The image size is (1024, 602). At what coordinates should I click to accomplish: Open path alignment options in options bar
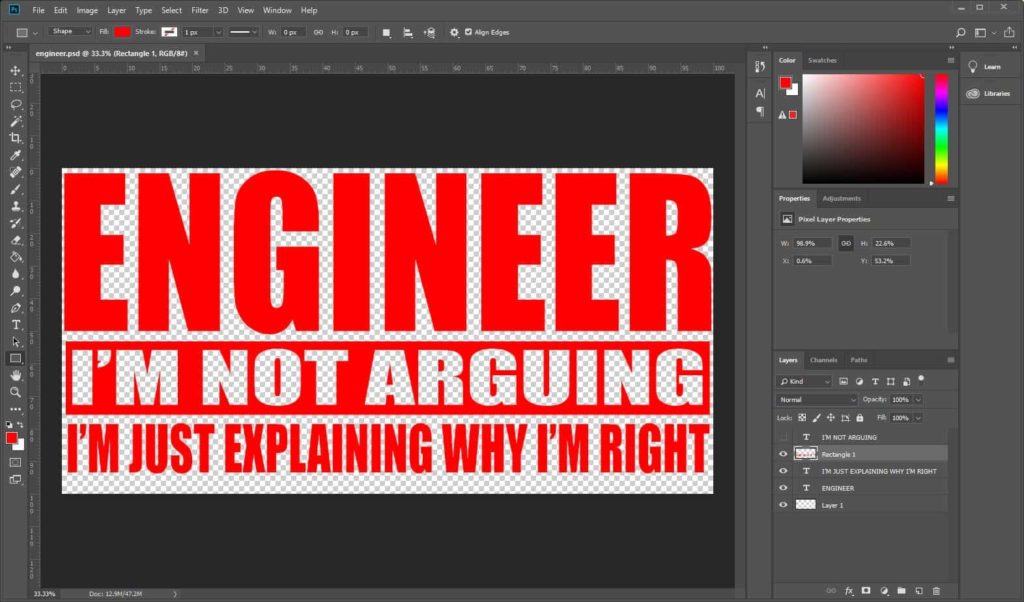coord(408,32)
